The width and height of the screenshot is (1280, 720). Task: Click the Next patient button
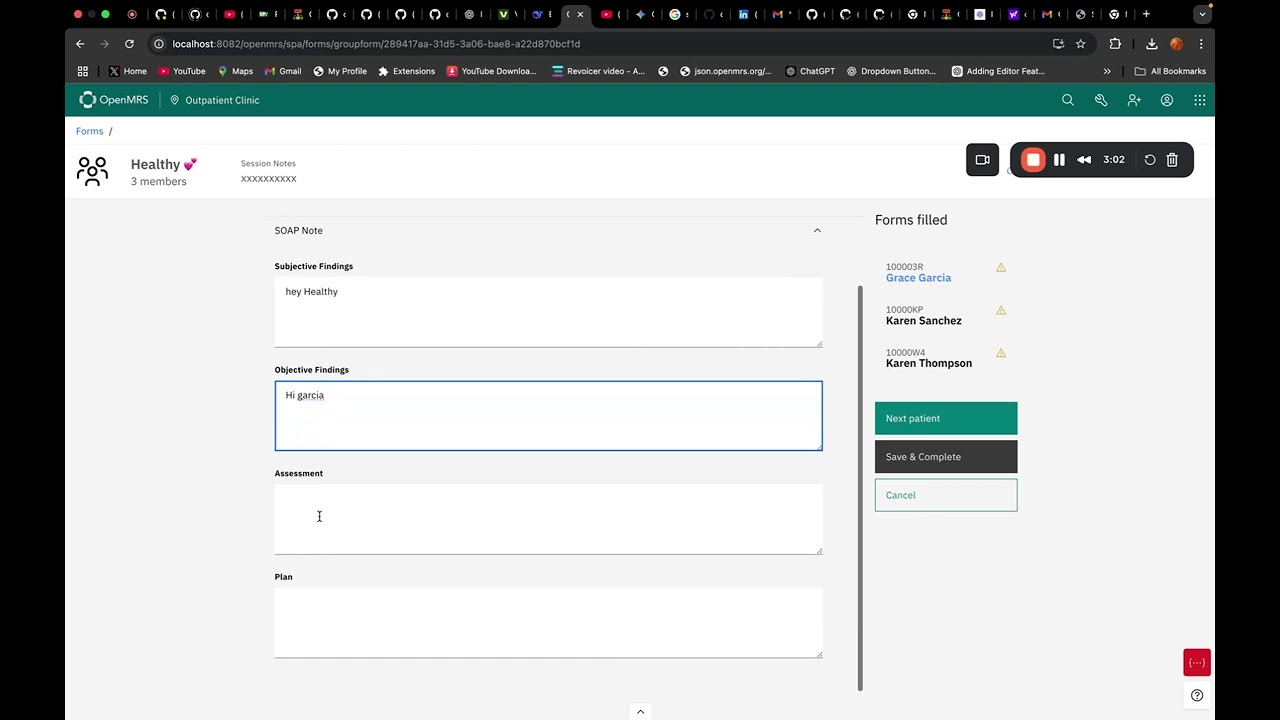click(946, 418)
